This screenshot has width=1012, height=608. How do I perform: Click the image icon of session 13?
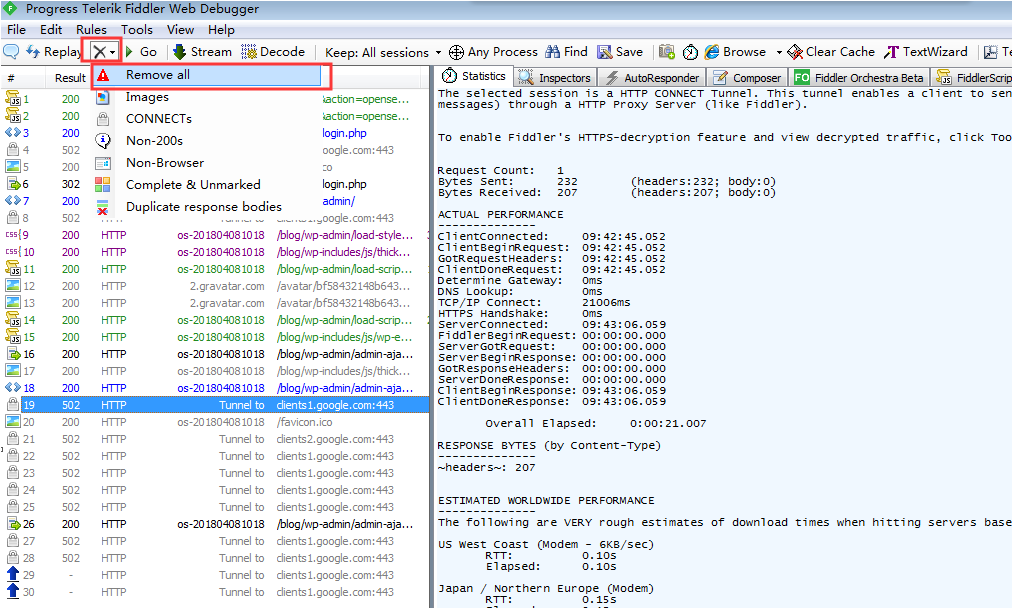[13, 303]
